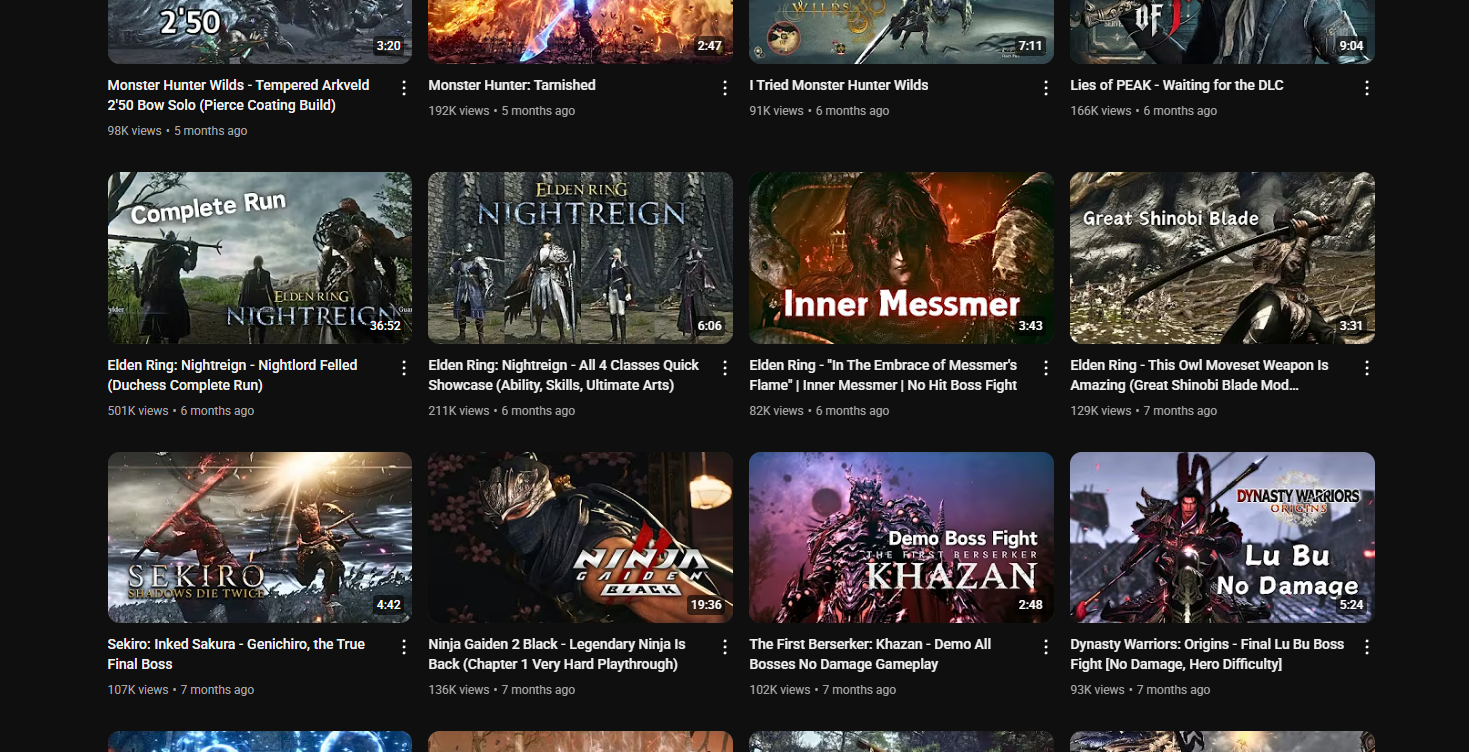1469x752 pixels.
Task: Click '107K views • 7 months ago' text
Action: pos(181,690)
